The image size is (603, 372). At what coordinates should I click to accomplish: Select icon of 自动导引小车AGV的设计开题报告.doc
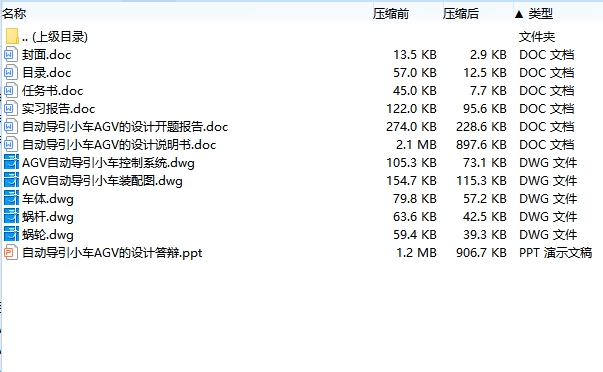pyautogui.click(x=10, y=127)
